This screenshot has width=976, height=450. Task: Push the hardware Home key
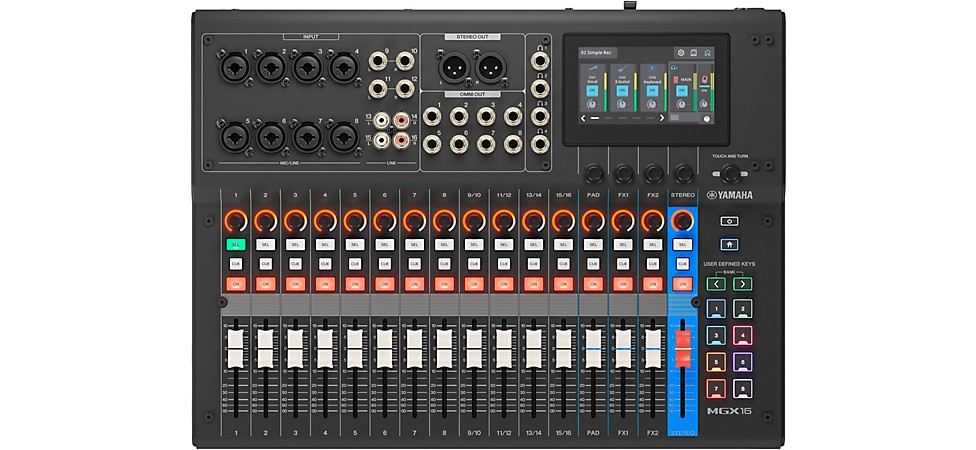click(x=729, y=245)
